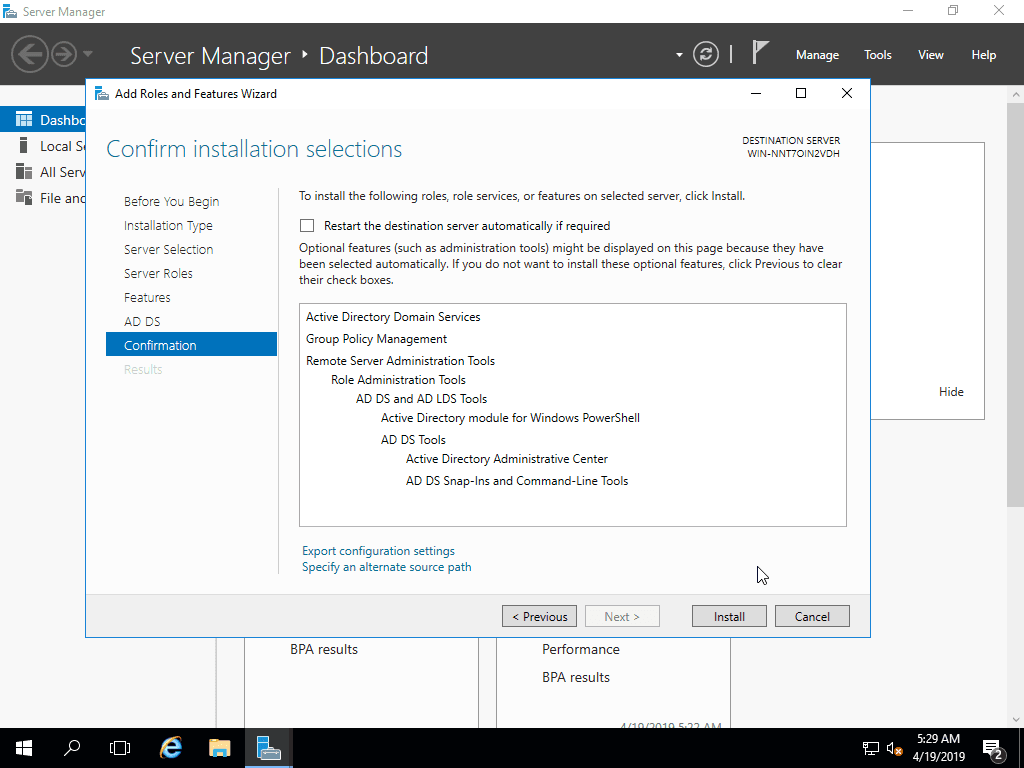Click the wizard title bar icon
Image resolution: width=1024 pixels, height=768 pixels.
(x=102, y=93)
